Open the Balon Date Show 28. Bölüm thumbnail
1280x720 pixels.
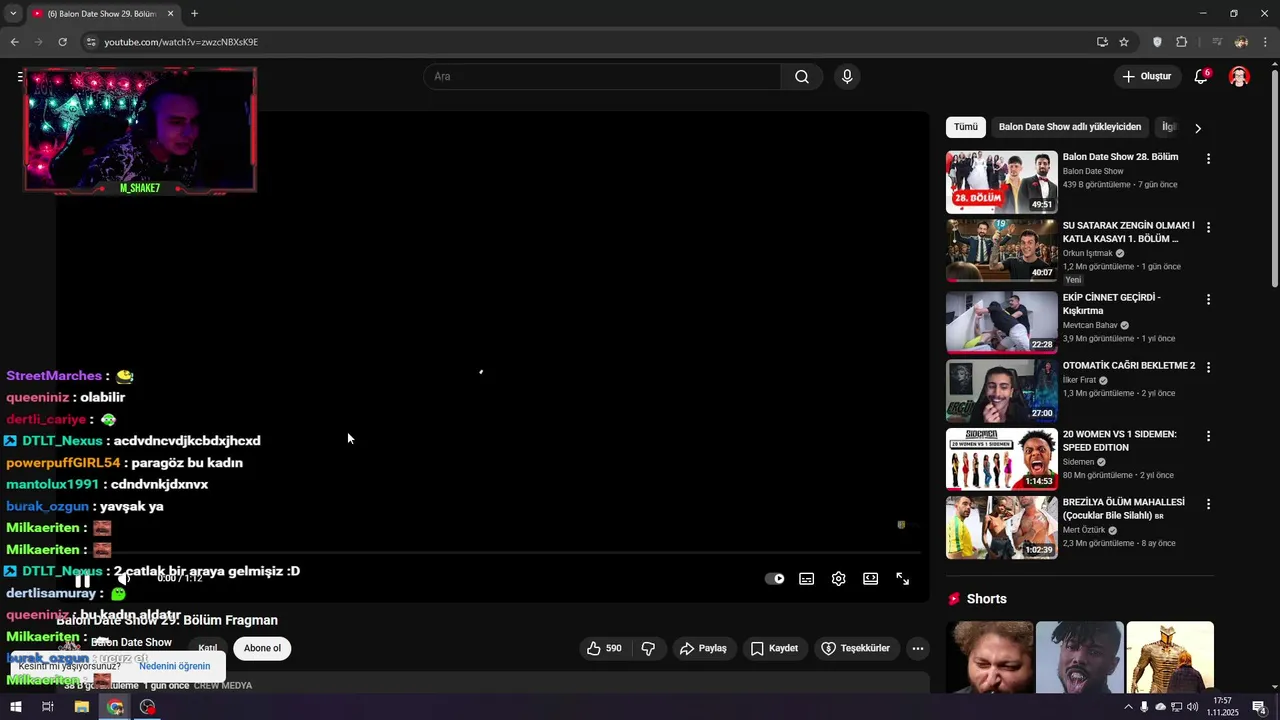click(1001, 182)
